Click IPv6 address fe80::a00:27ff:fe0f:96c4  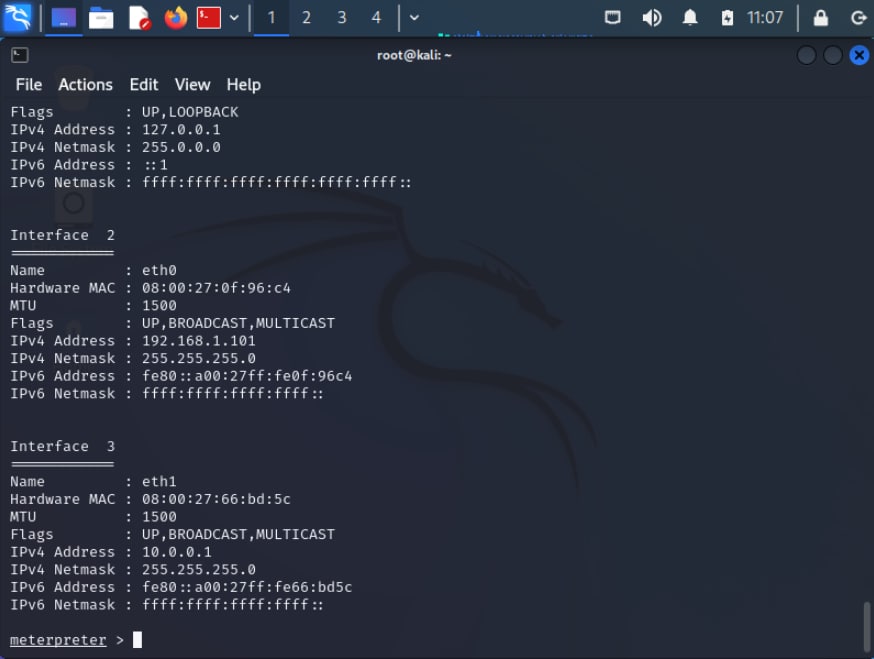[247, 376]
